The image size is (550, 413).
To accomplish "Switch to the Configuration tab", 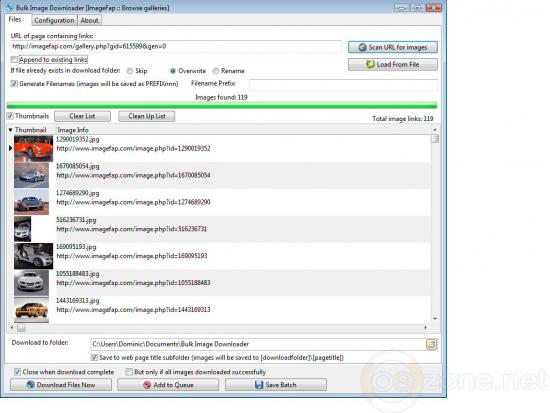I will click(x=54, y=20).
